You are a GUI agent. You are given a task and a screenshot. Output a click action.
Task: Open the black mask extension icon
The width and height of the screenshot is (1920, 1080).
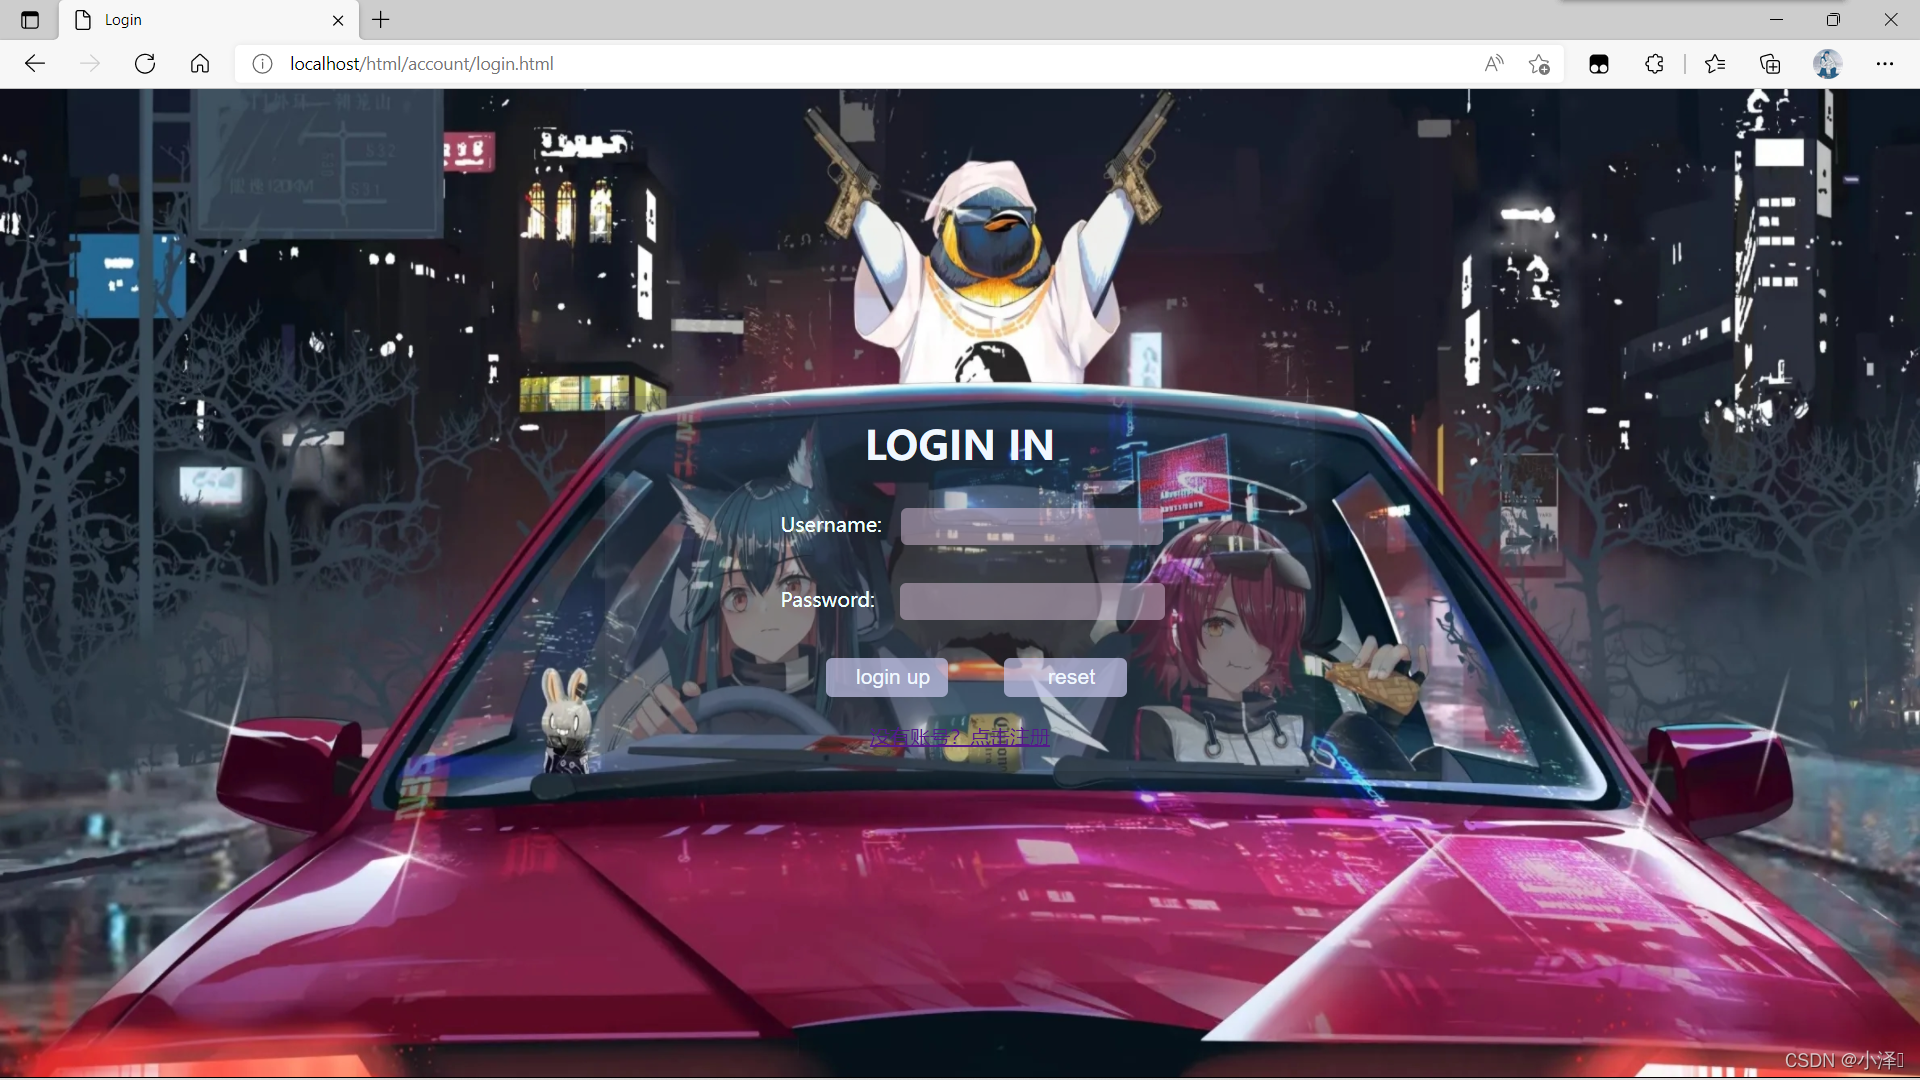click(1599, 64)
